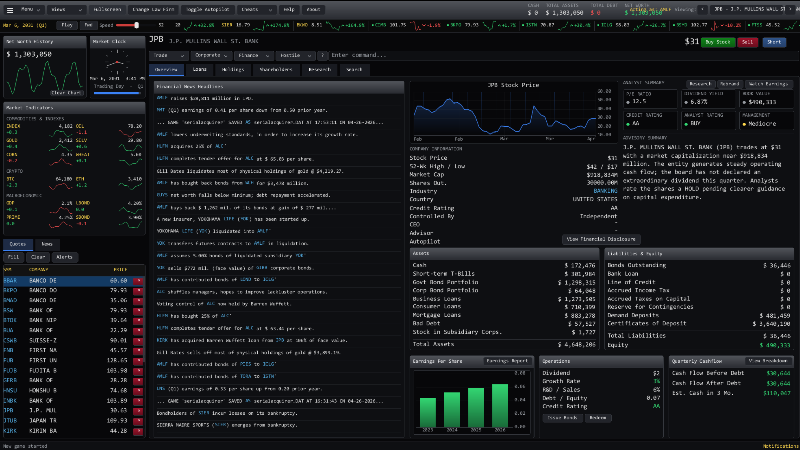Remove FUJB quote with red icon
The width and height of the screenshot is (800, 450).
click(138, 371)
